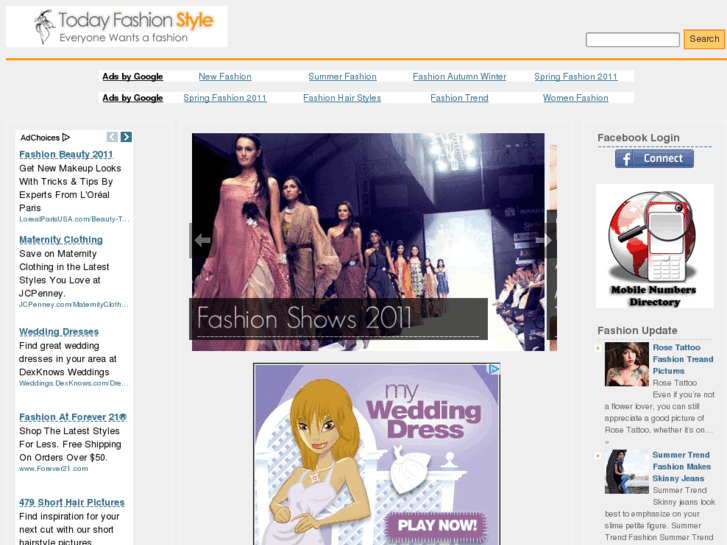Open the Women Fashion link

click(575, 98)
